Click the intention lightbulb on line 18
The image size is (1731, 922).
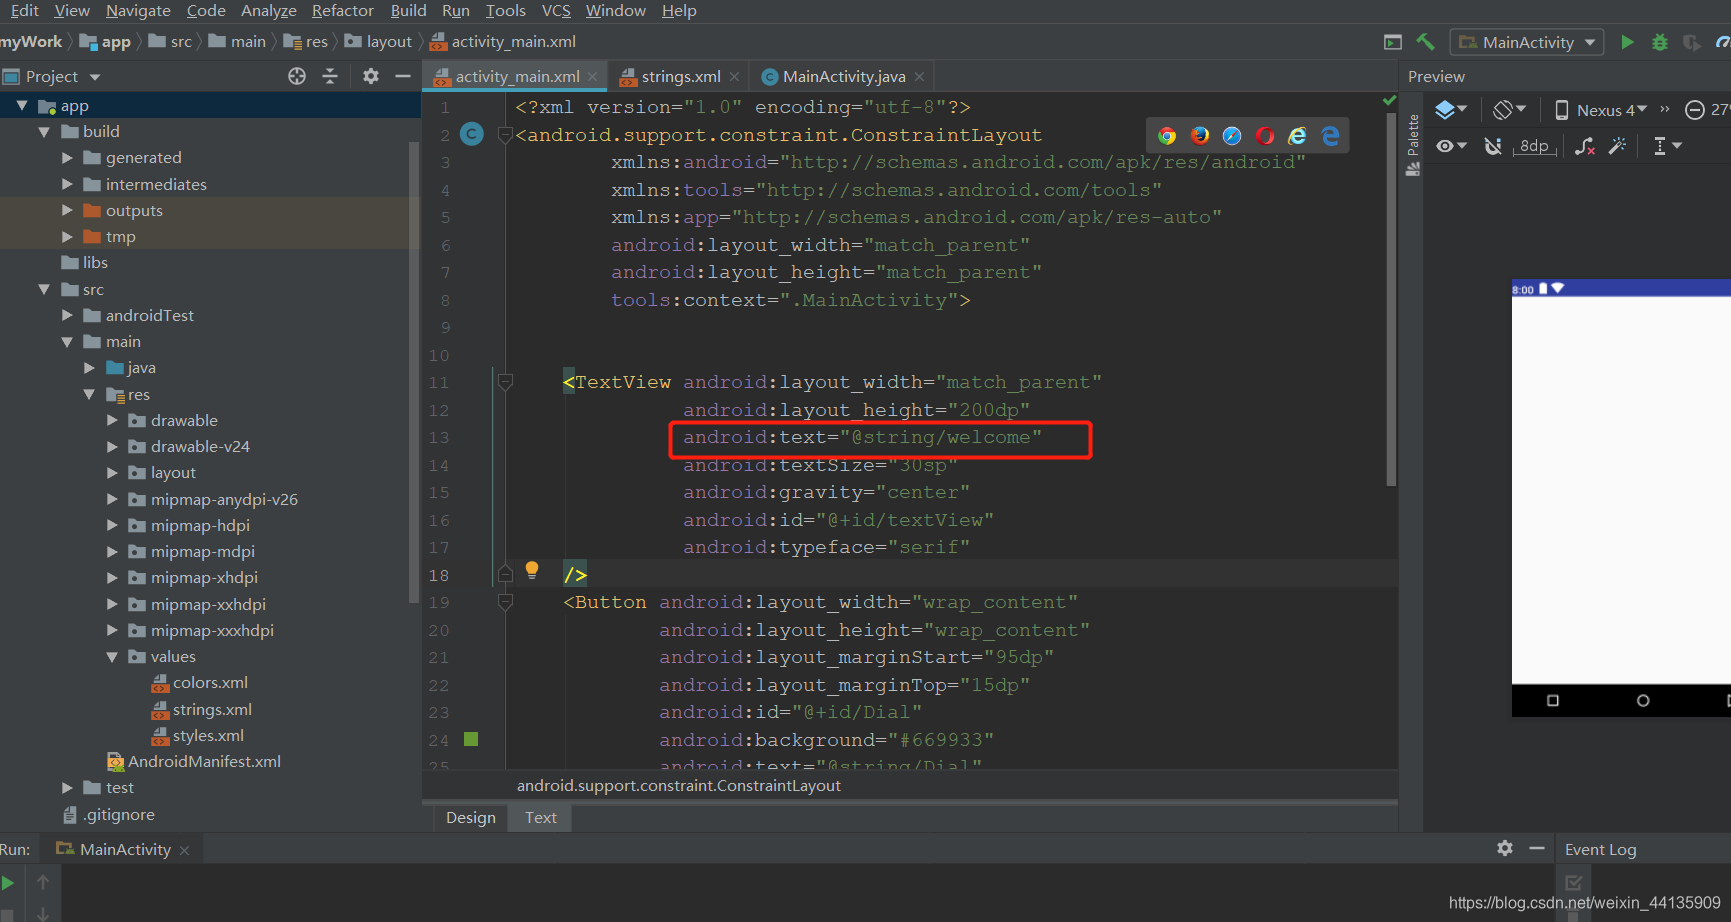coord(532,570)
